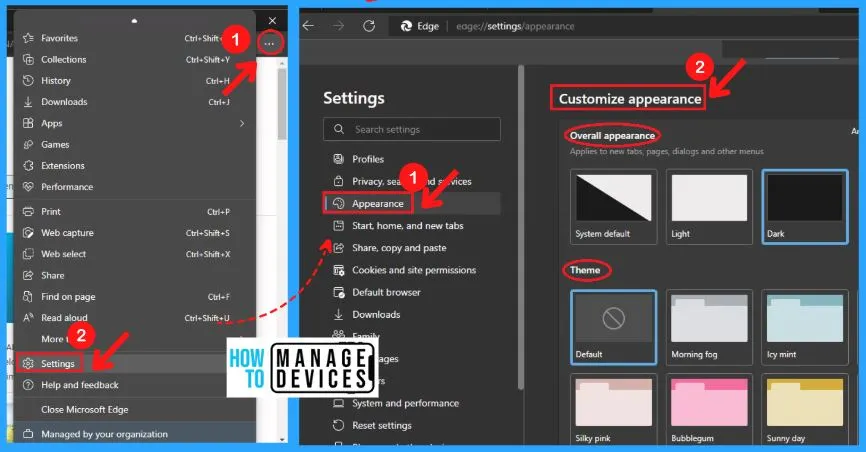
Task: Click the Customize appearance heading
Action: [x=630, y=99]
